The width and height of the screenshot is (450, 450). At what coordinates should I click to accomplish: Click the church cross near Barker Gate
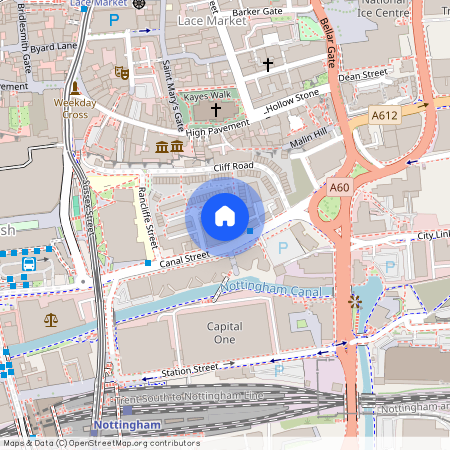click(268, 65)
